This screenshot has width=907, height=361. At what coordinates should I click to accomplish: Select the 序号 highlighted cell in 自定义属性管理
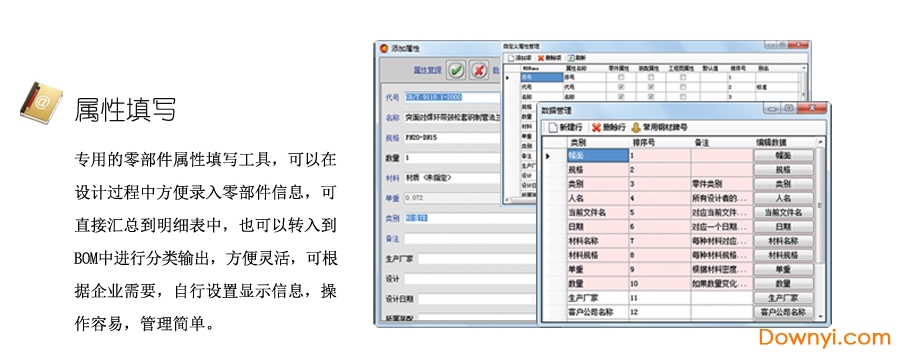point(541,77)
